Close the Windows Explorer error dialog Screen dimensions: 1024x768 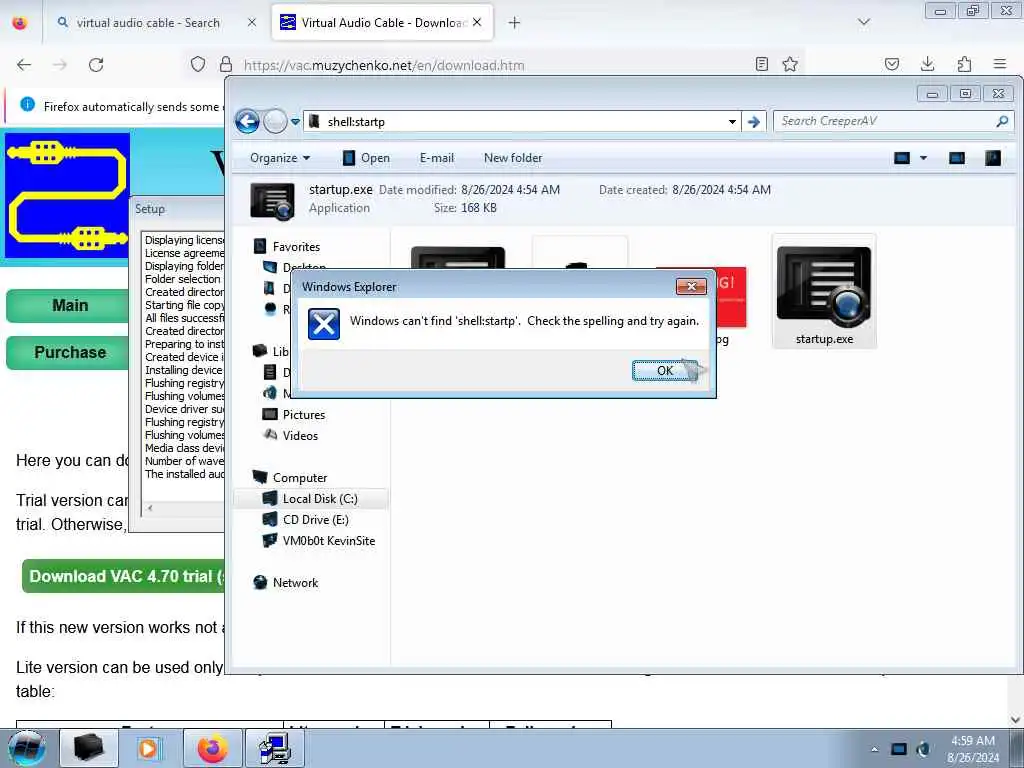691,286
